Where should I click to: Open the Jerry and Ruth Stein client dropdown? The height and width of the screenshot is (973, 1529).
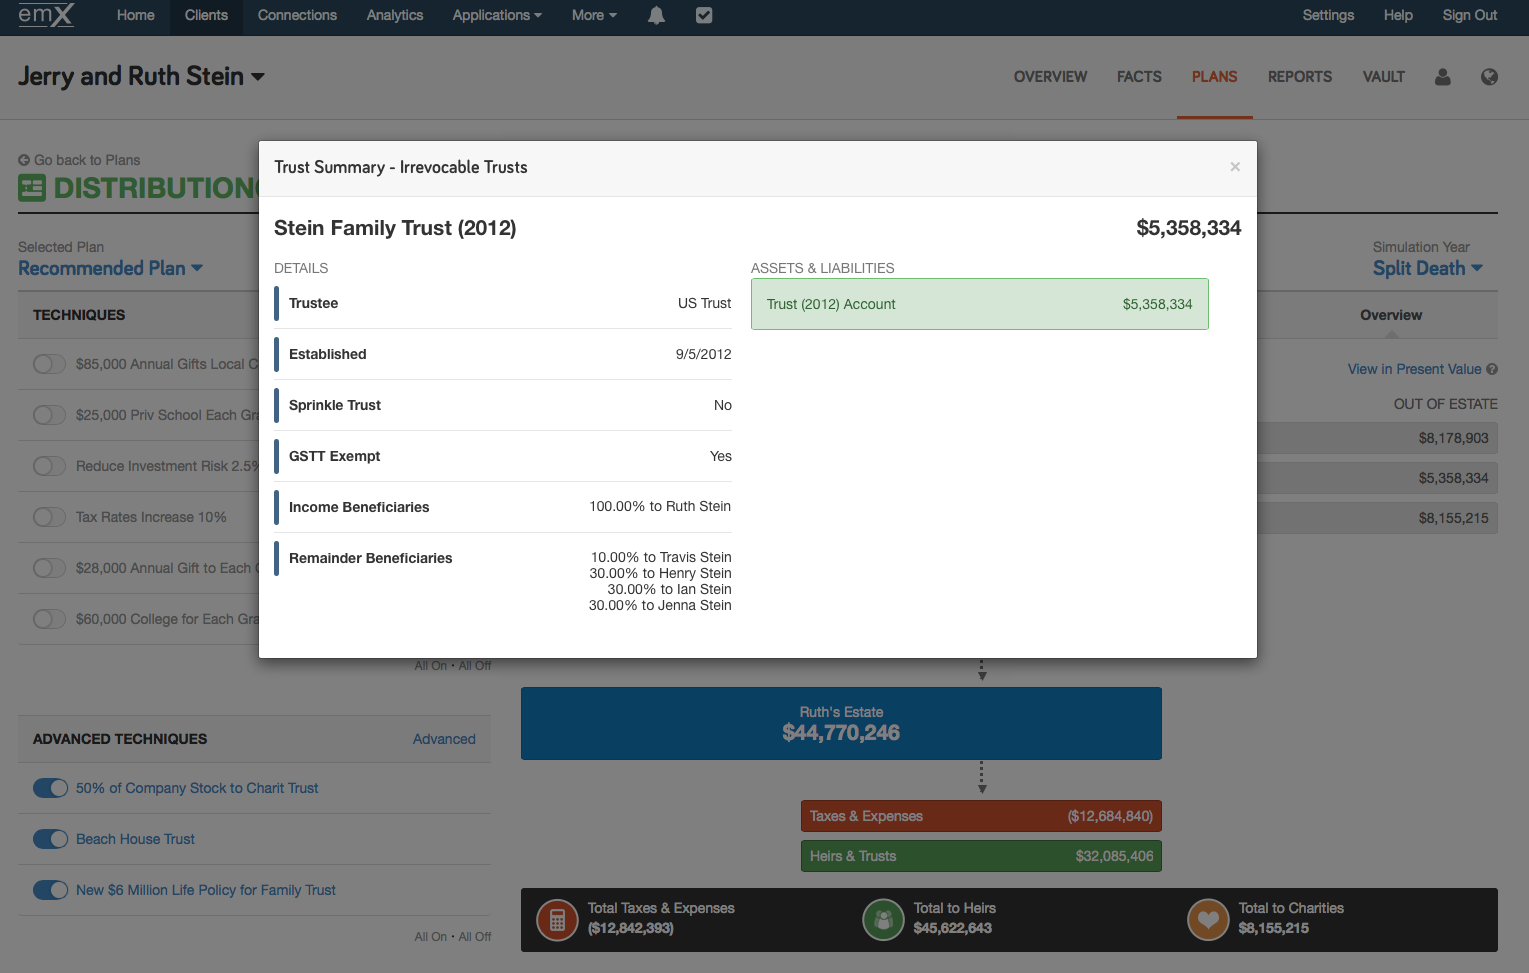tap(141, 76)
